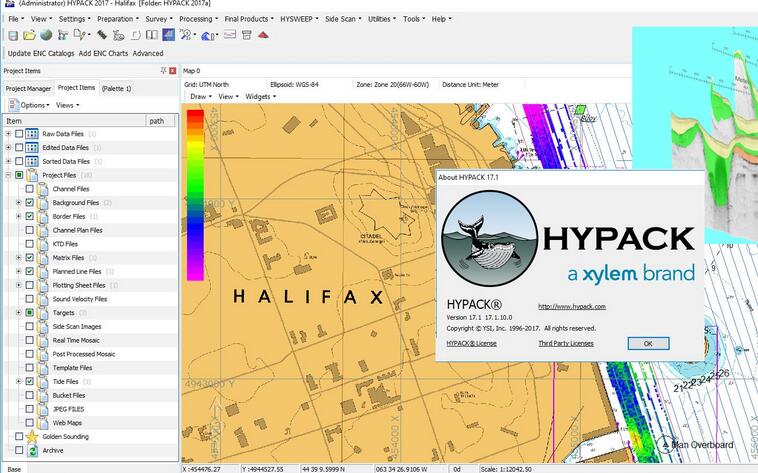Click the blue square chart toolbar icon
758x473 pixels.
coord(169,35)
